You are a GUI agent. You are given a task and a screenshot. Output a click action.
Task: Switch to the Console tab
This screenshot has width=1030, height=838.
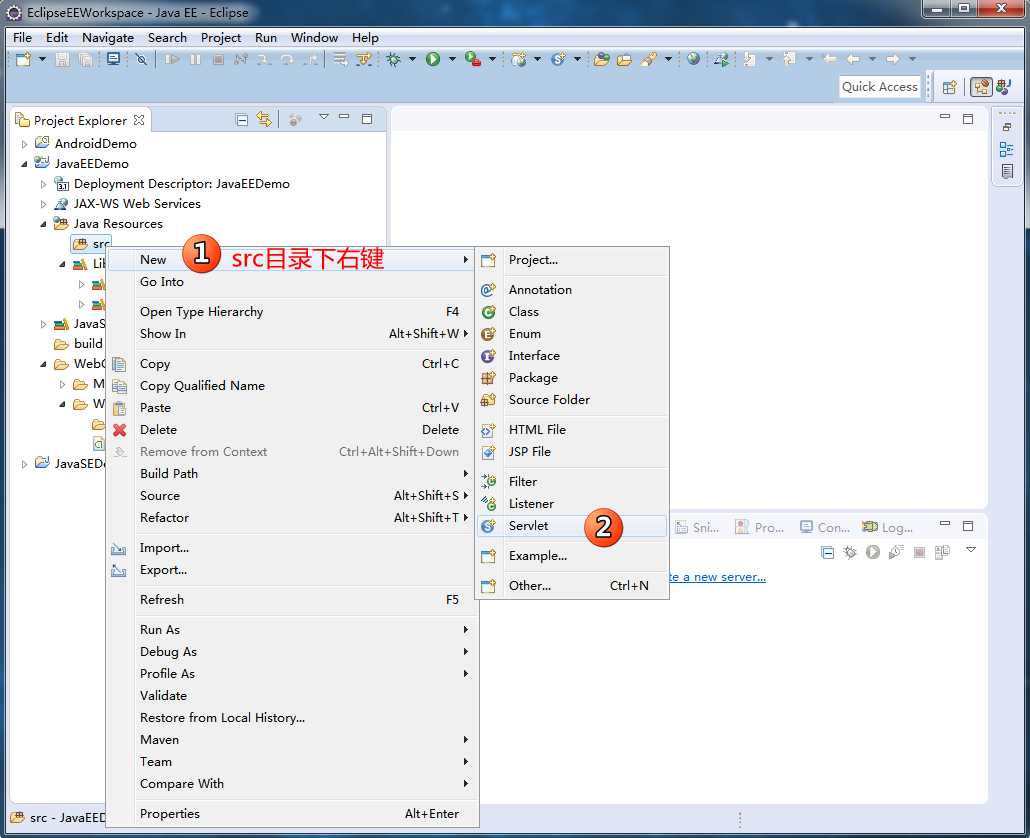pyautogui.click(x=825, y=527)
